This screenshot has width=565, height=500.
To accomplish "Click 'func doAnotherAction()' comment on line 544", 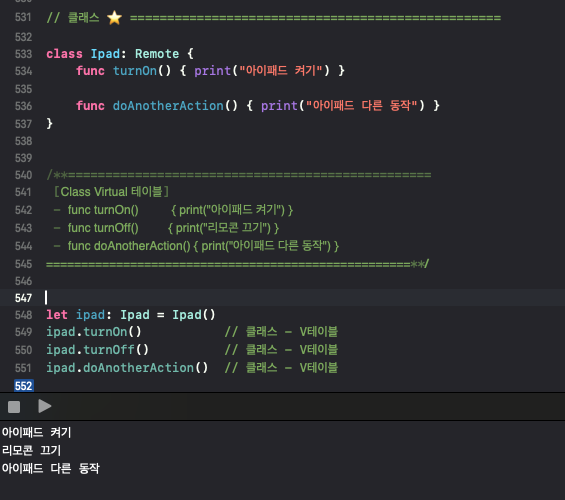I will (x=129, y=246).
